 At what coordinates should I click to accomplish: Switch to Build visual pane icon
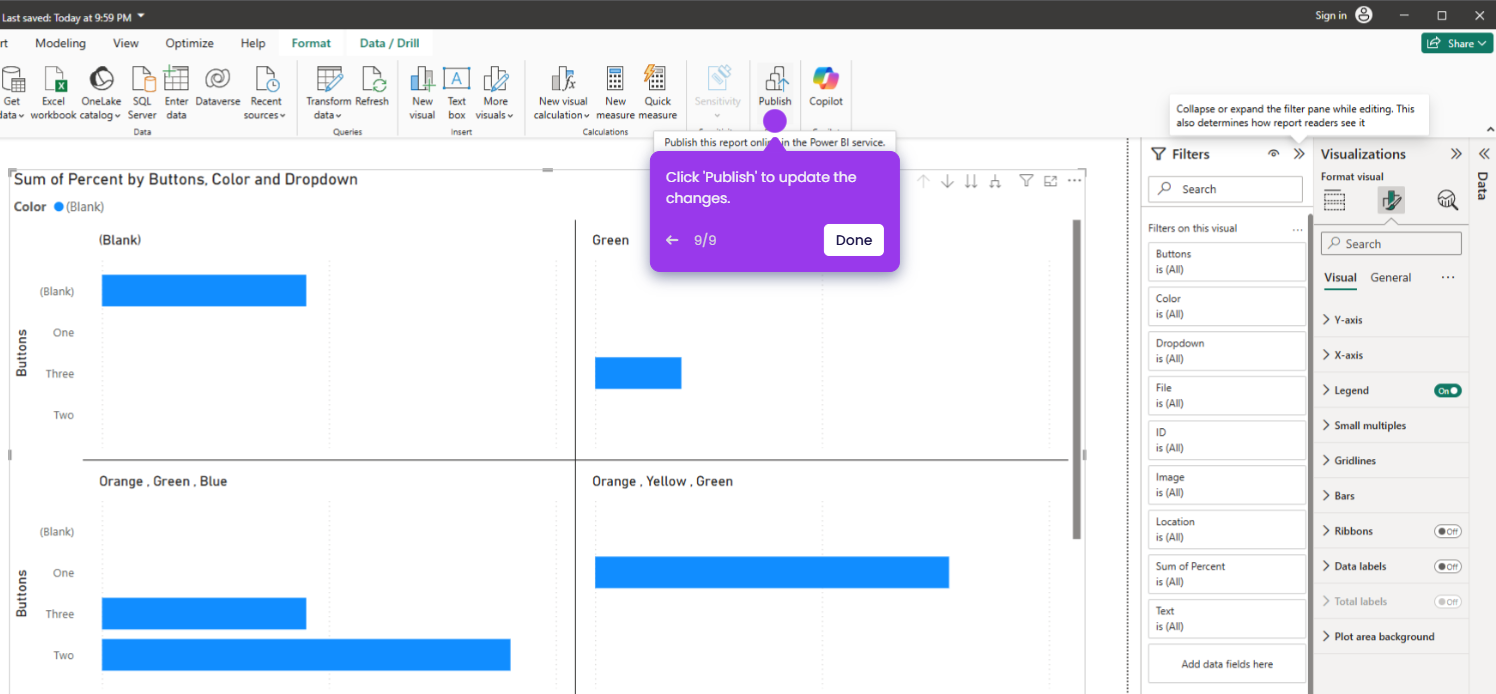1334,201
